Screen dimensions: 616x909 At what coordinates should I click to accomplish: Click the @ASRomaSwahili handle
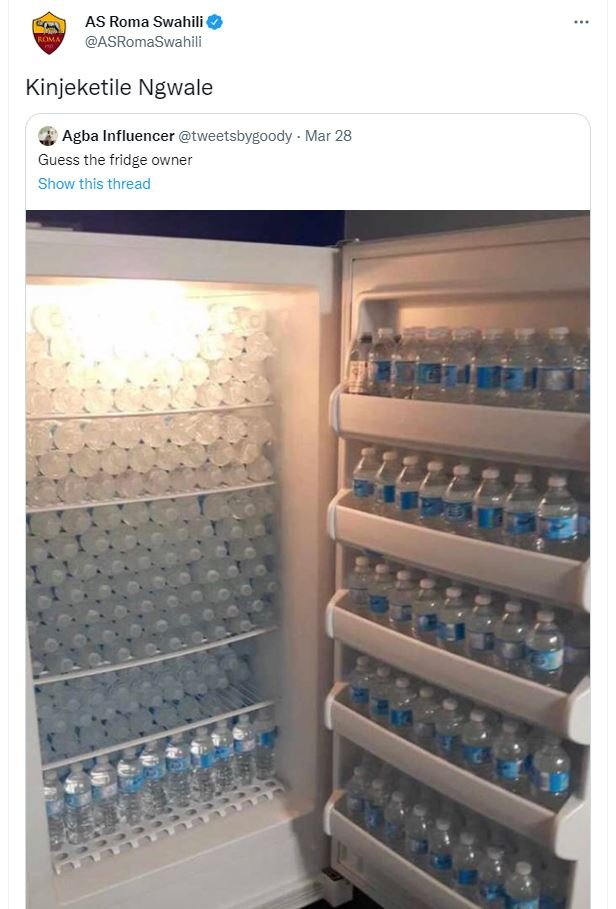(x=143, y=42)
